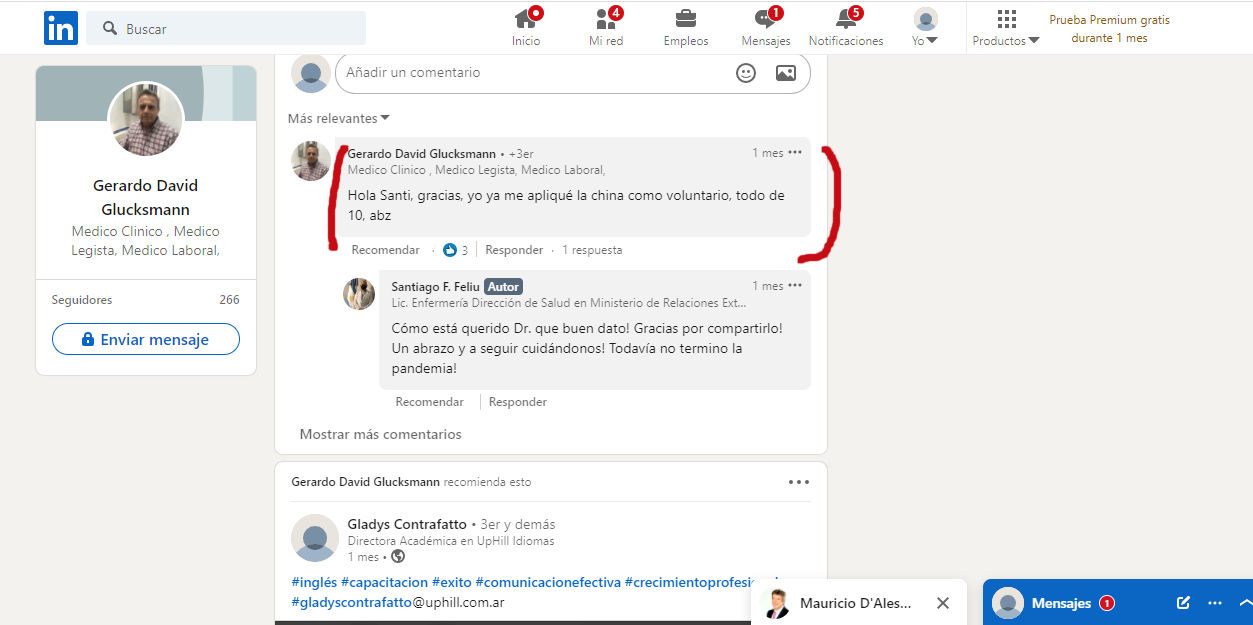Screen dimensions: 1253x625
Task: Open Gerardo David Glucksmann commenter avatar
Action: (x=311, y=161)
